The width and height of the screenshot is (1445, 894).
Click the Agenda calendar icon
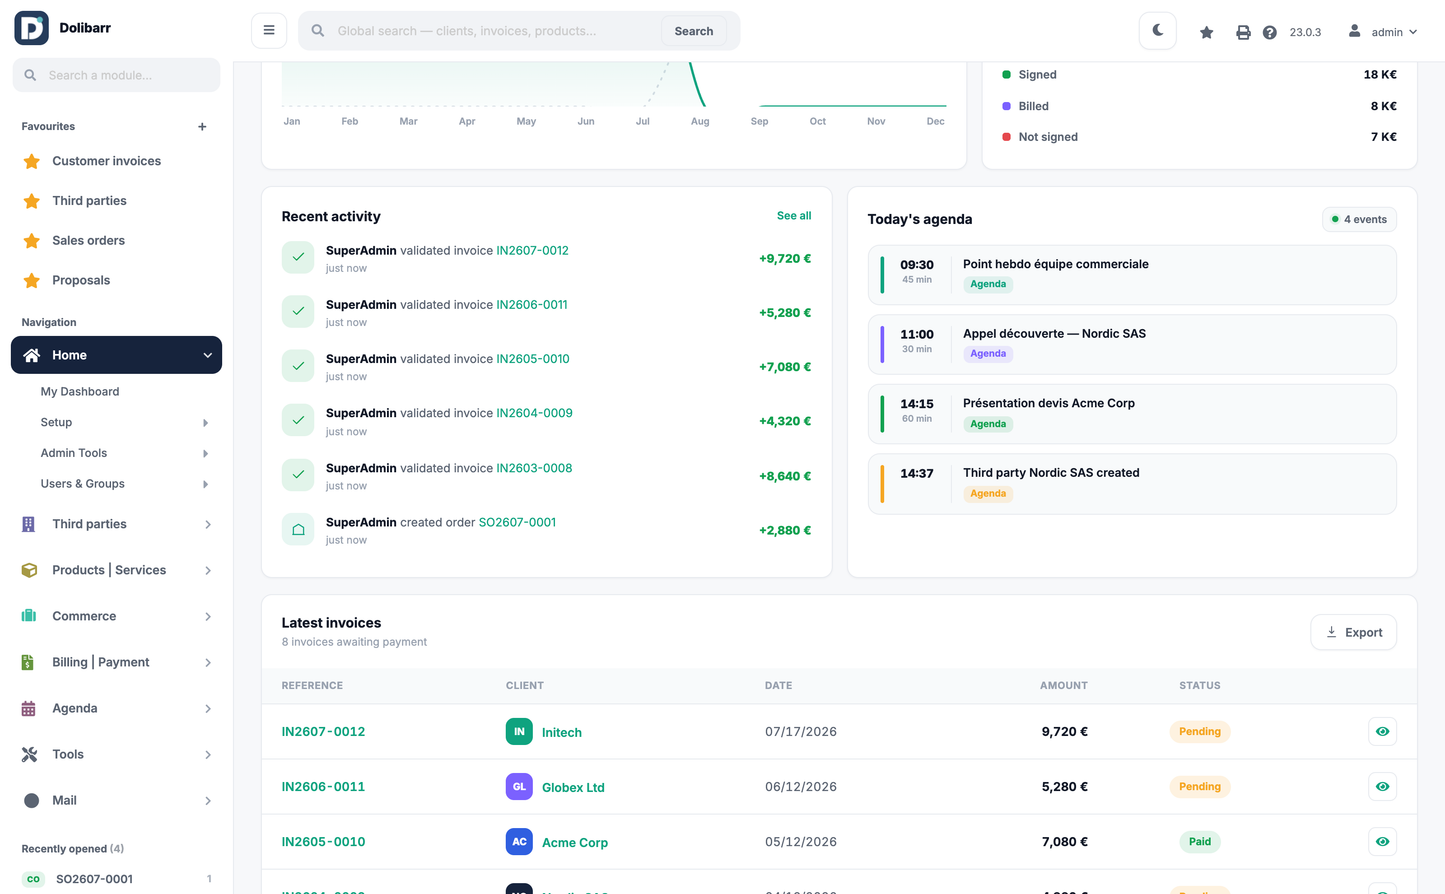29,708
